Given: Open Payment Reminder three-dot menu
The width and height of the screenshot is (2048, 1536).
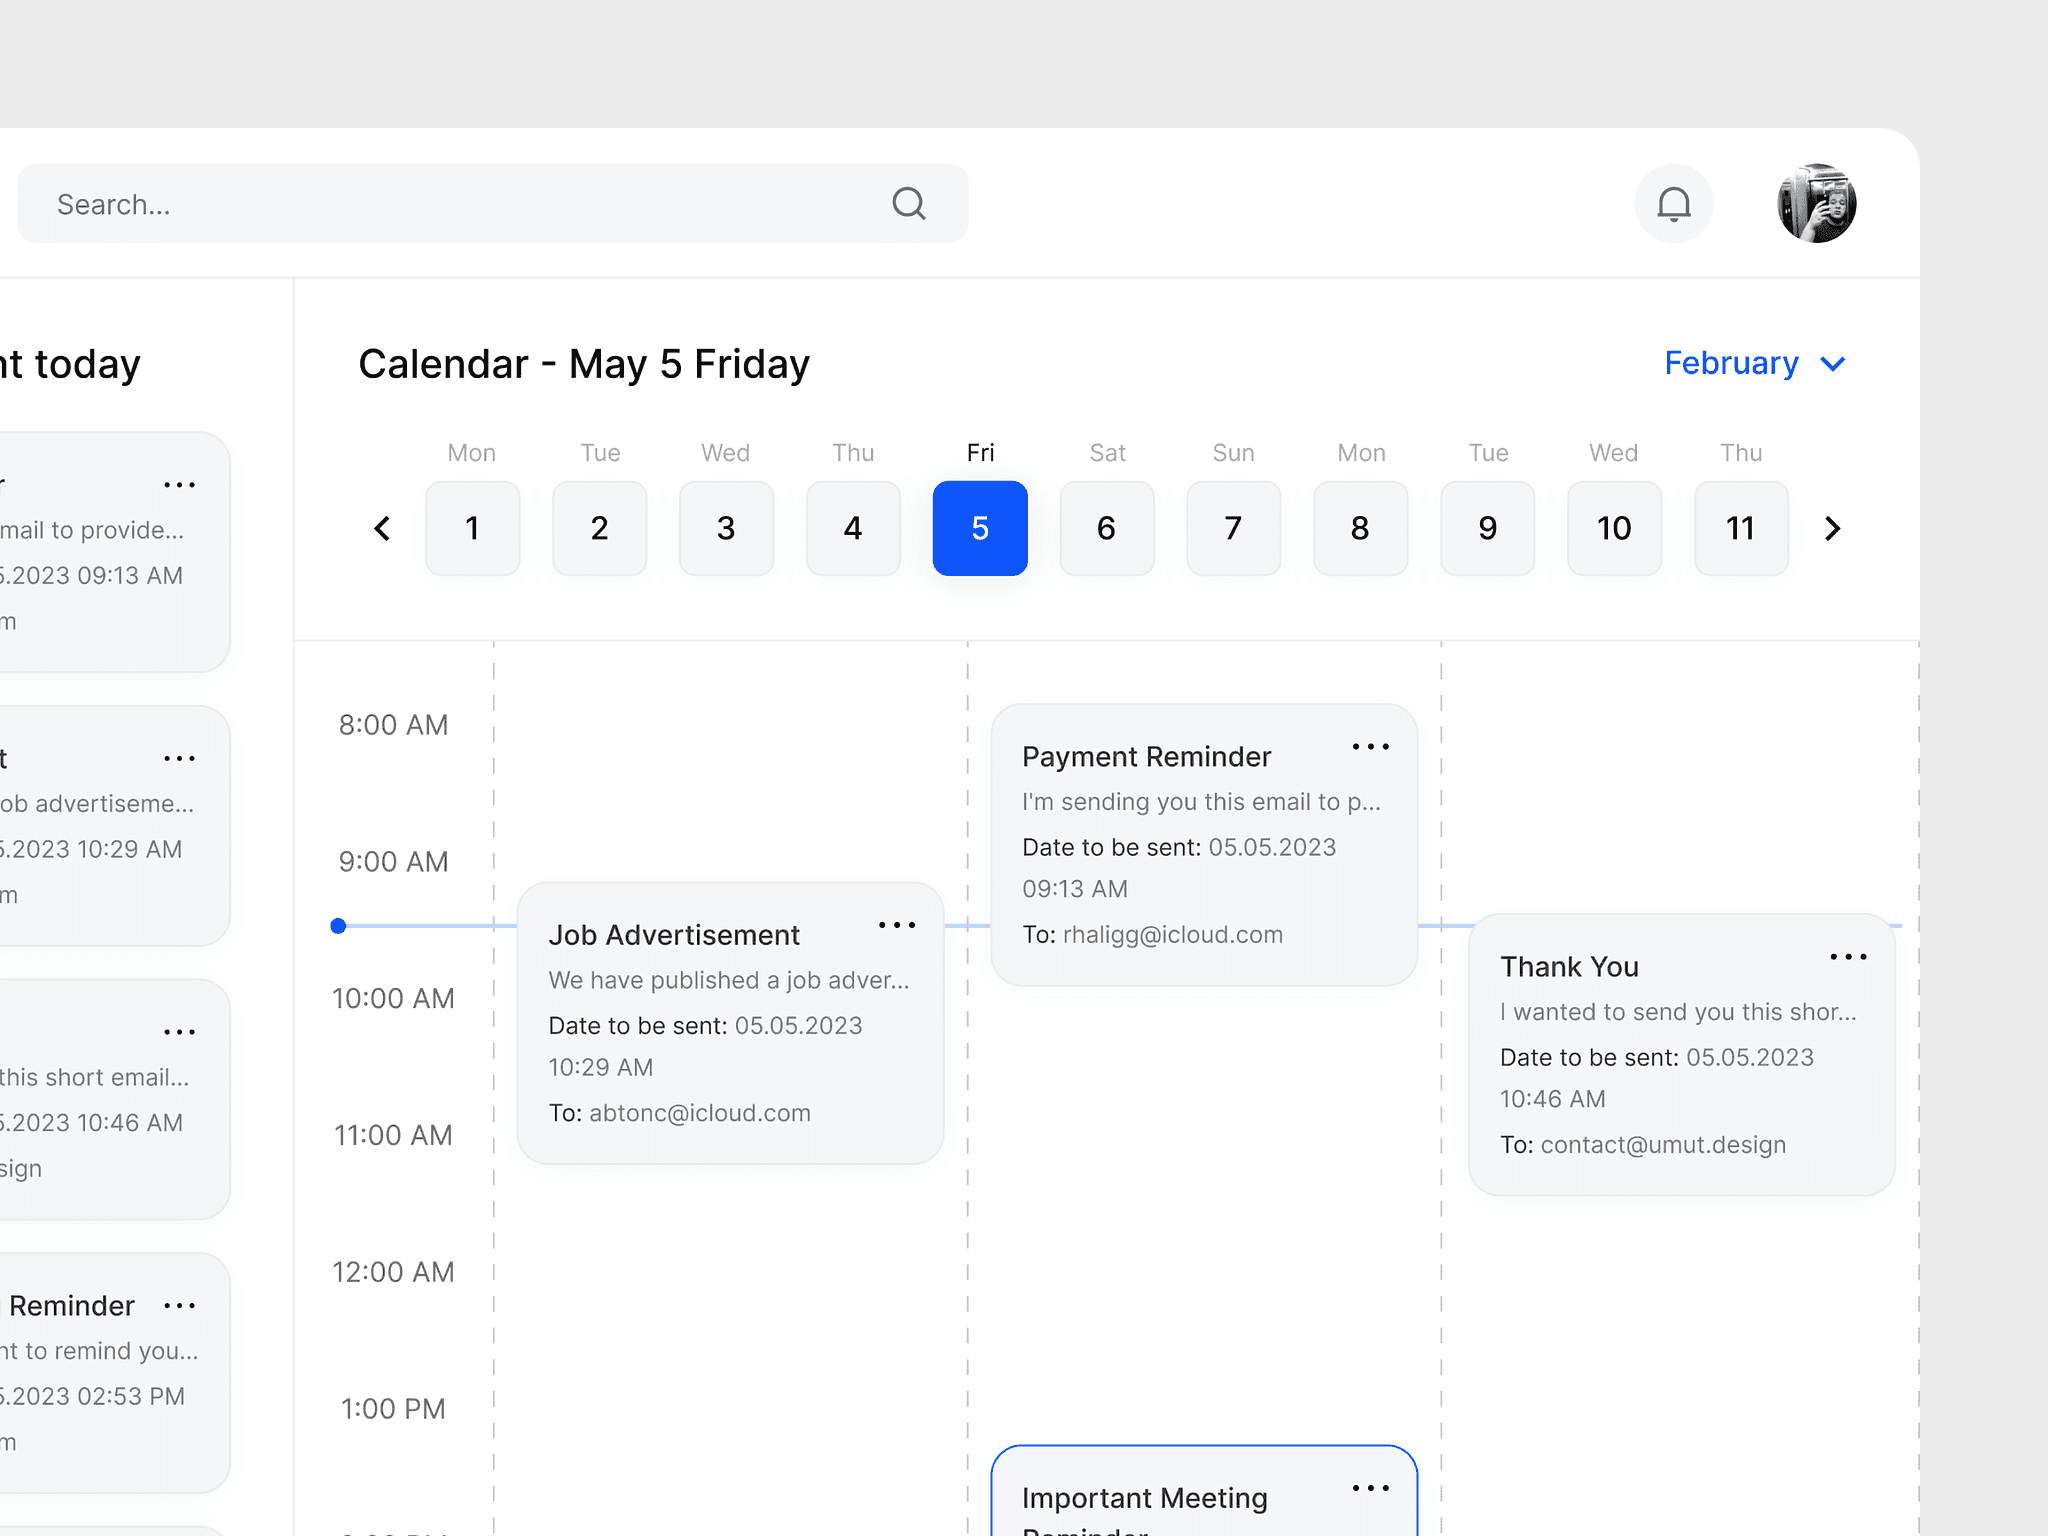Looking at the screenshot, I should 1369,745.
